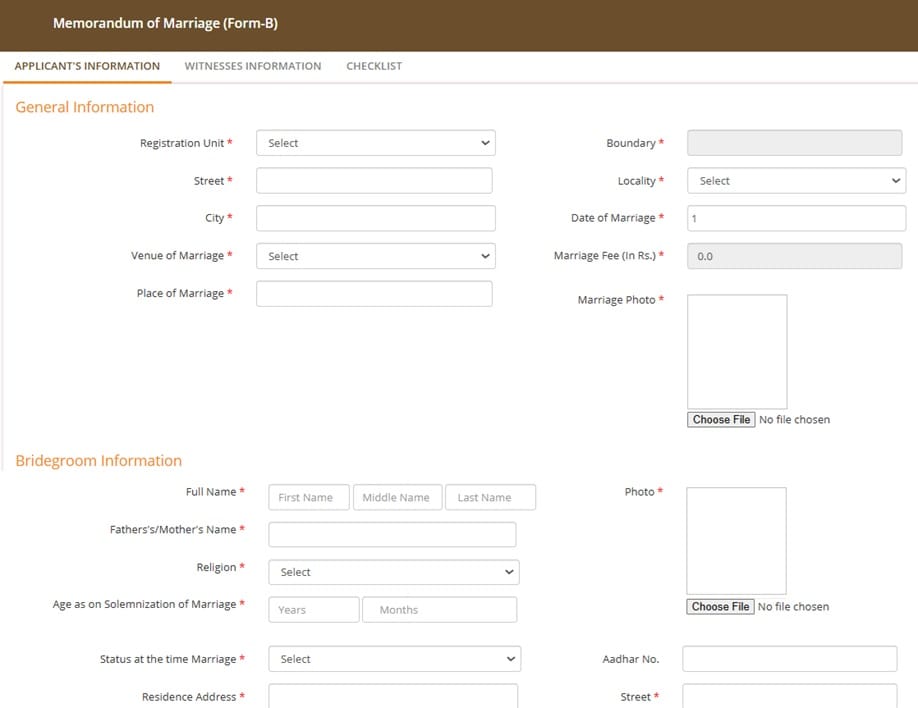Select the City input field

tap(375, 218)
